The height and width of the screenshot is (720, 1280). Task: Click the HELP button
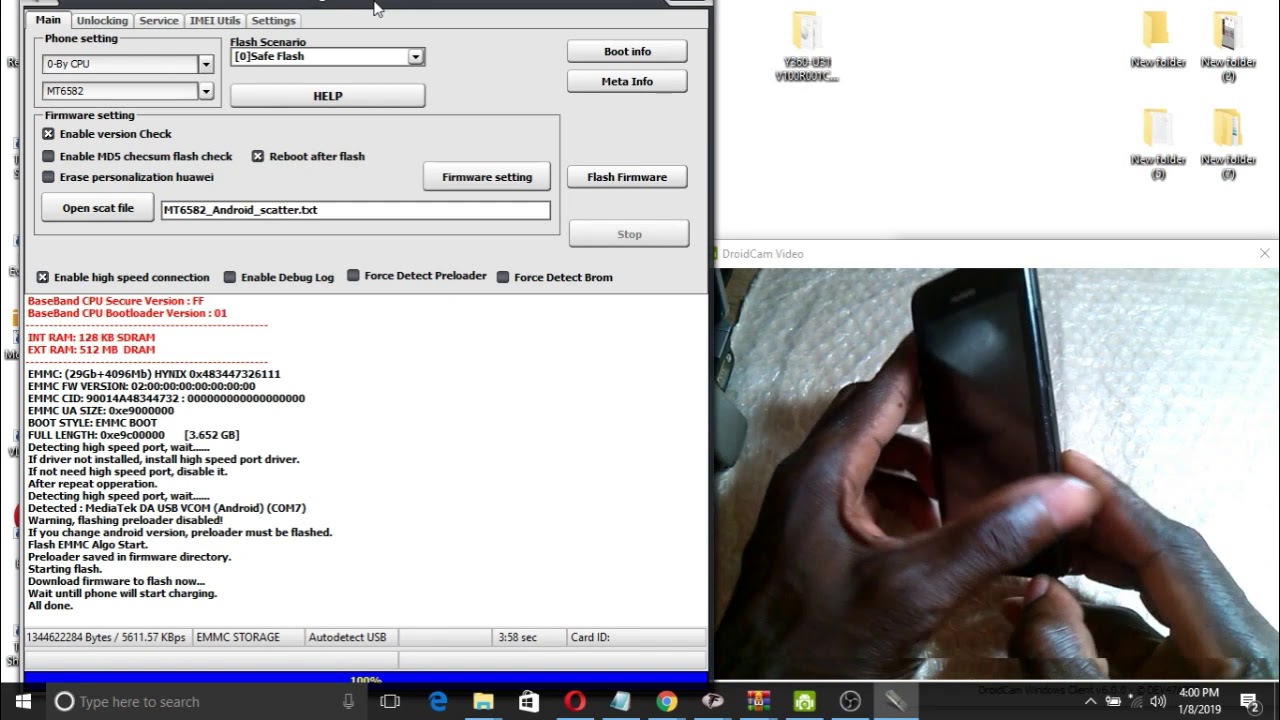tap(328, 96)
